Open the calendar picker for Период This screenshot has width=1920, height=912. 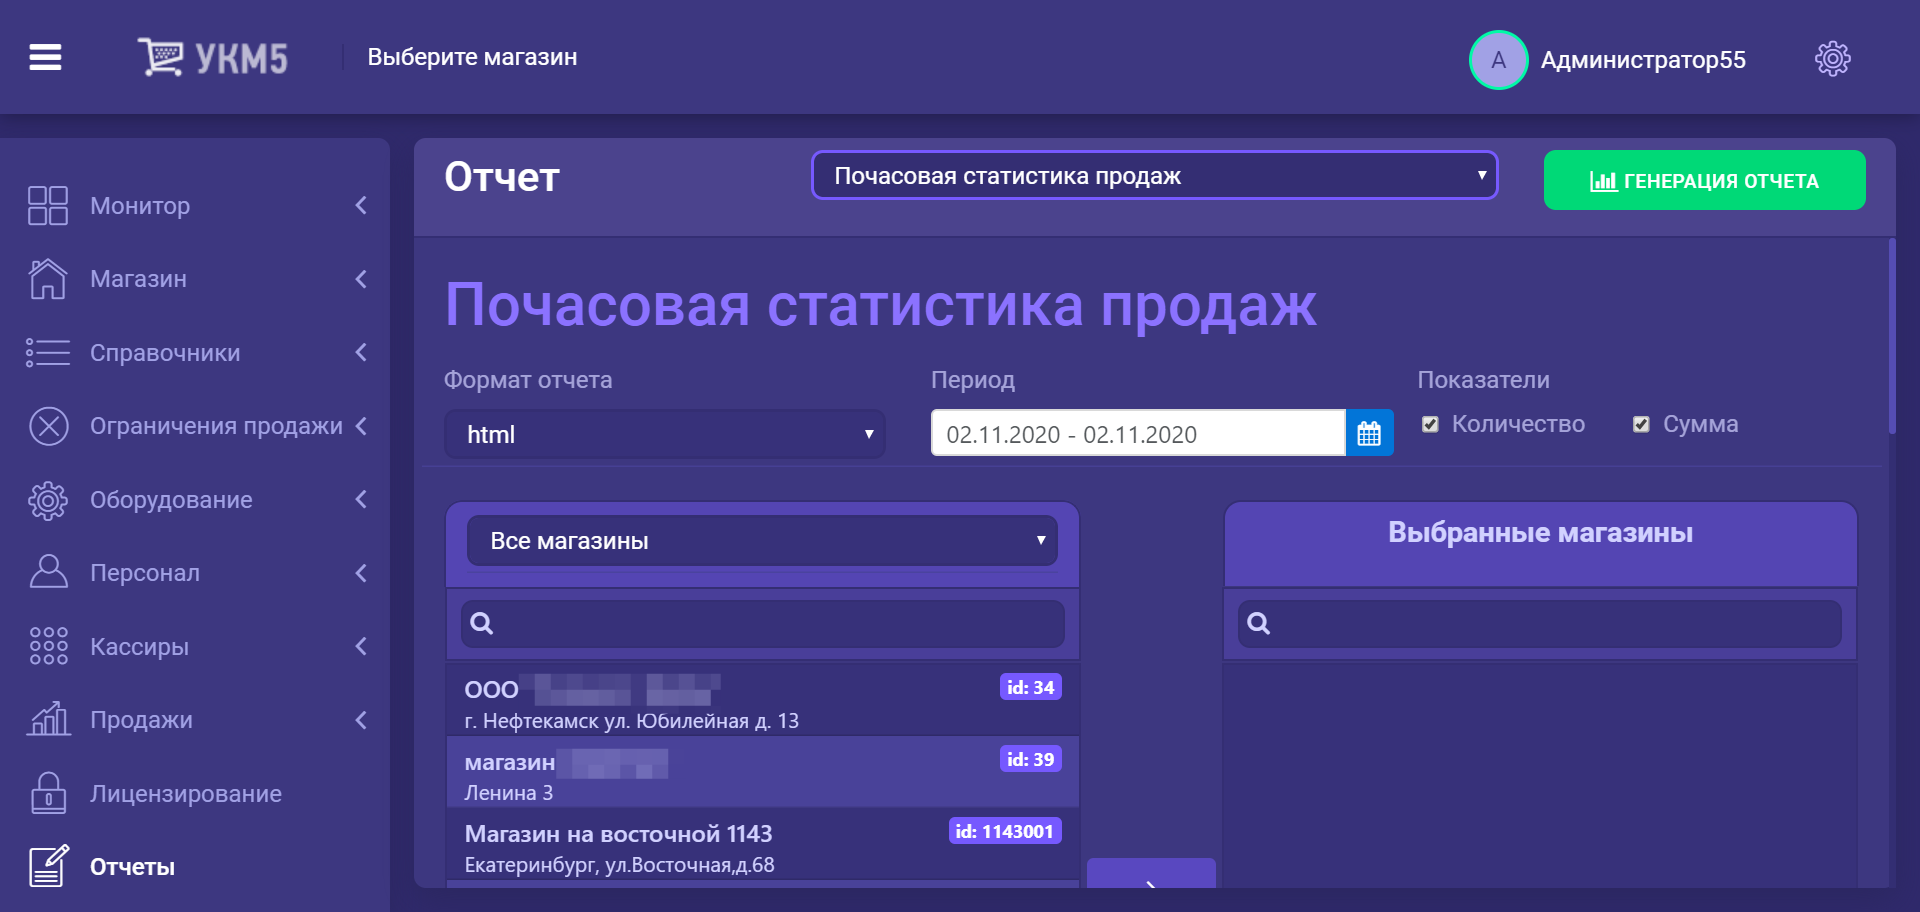(1369, 433)
